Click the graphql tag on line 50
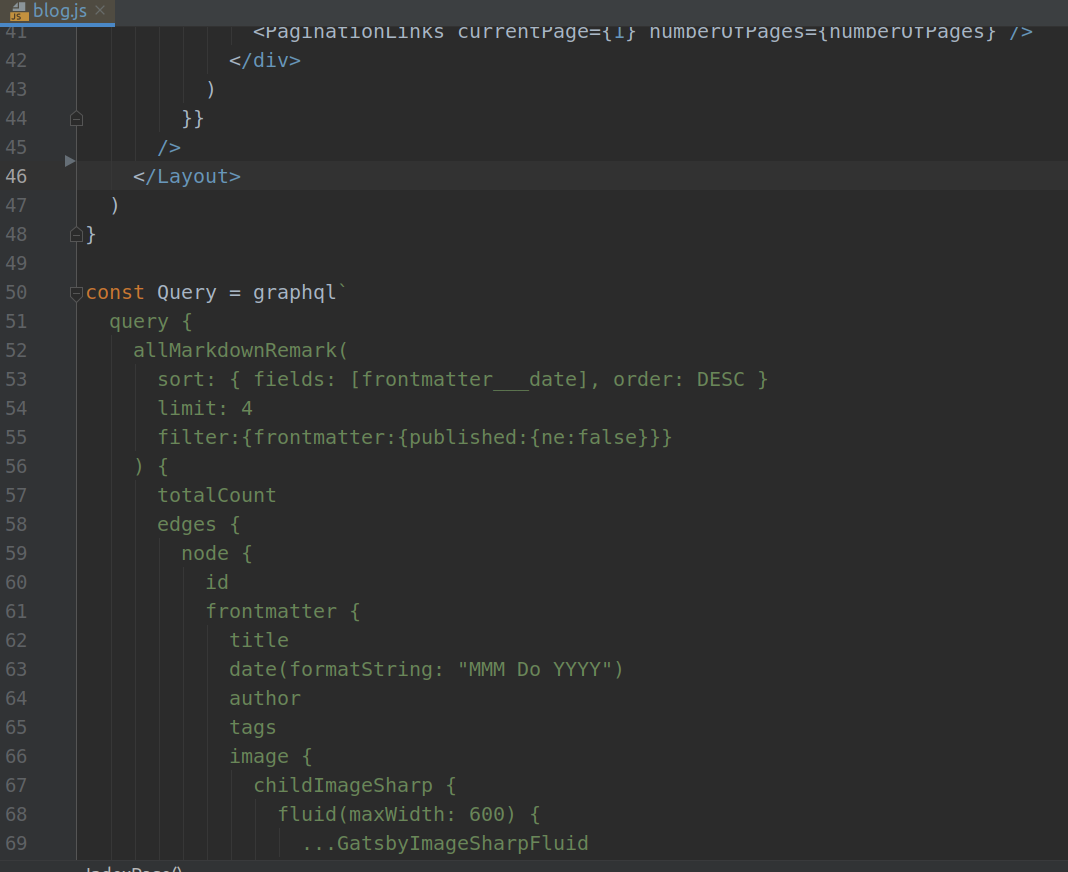Viewport: 1068px width, 872px height. click(x=295, y=293)
